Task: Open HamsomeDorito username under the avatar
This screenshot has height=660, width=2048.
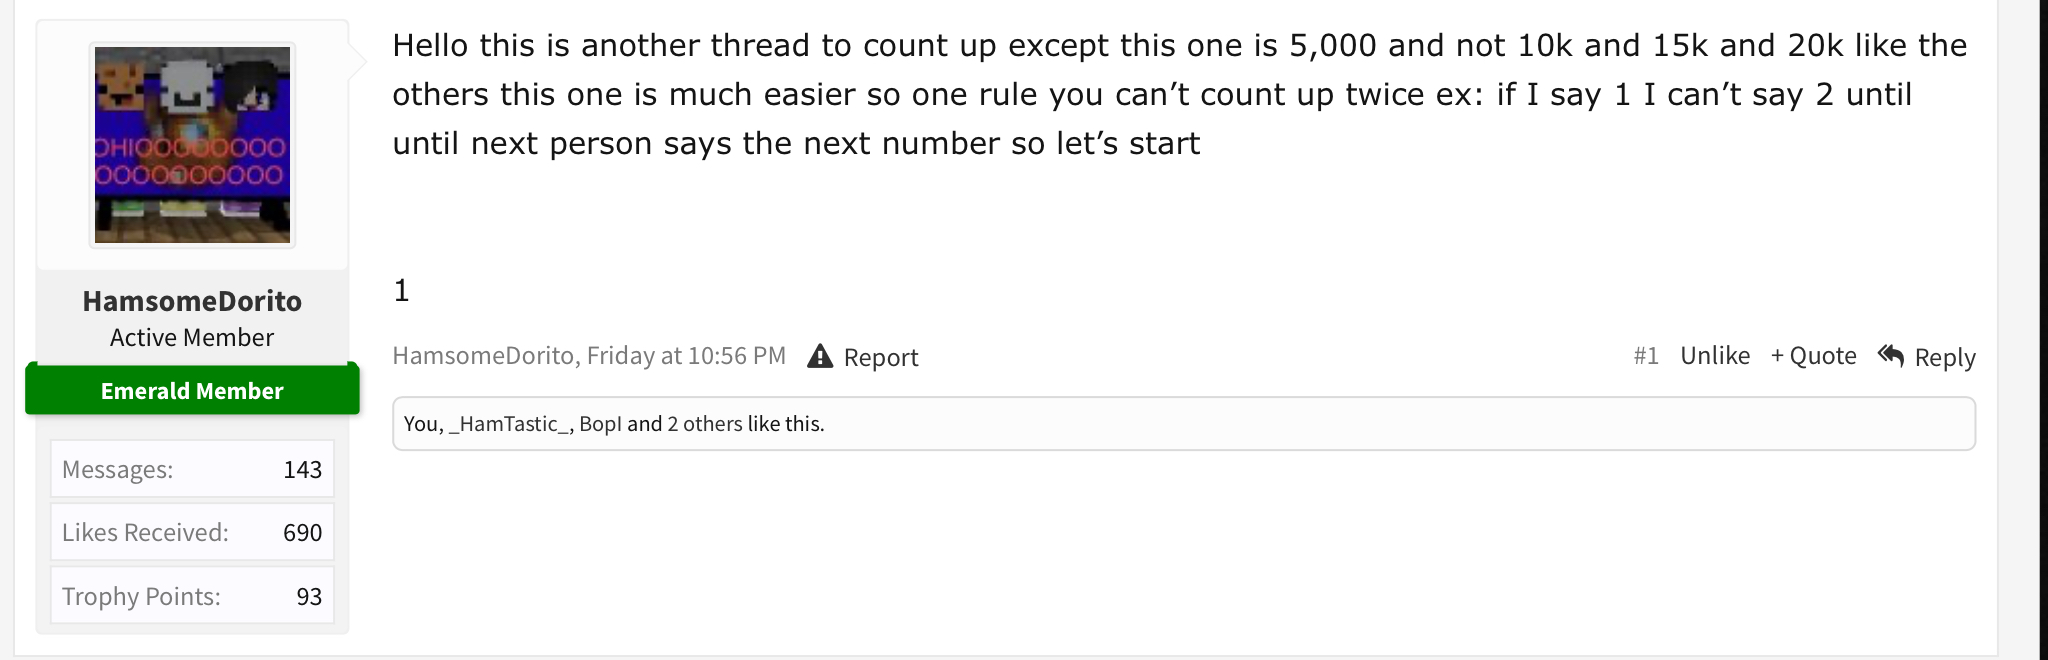Action: coord(192,301)
